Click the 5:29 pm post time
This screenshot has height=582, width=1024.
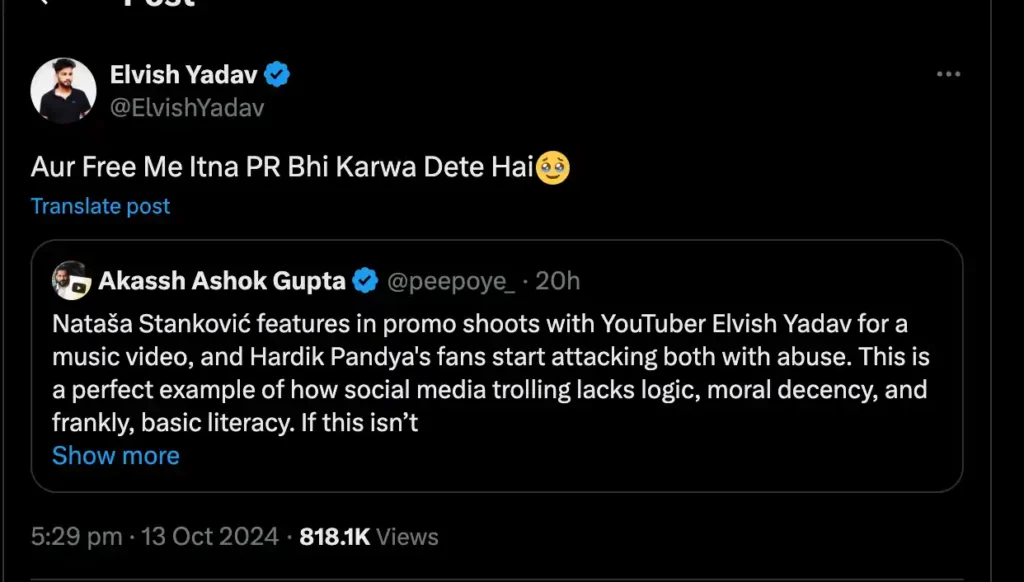point(76,537)
